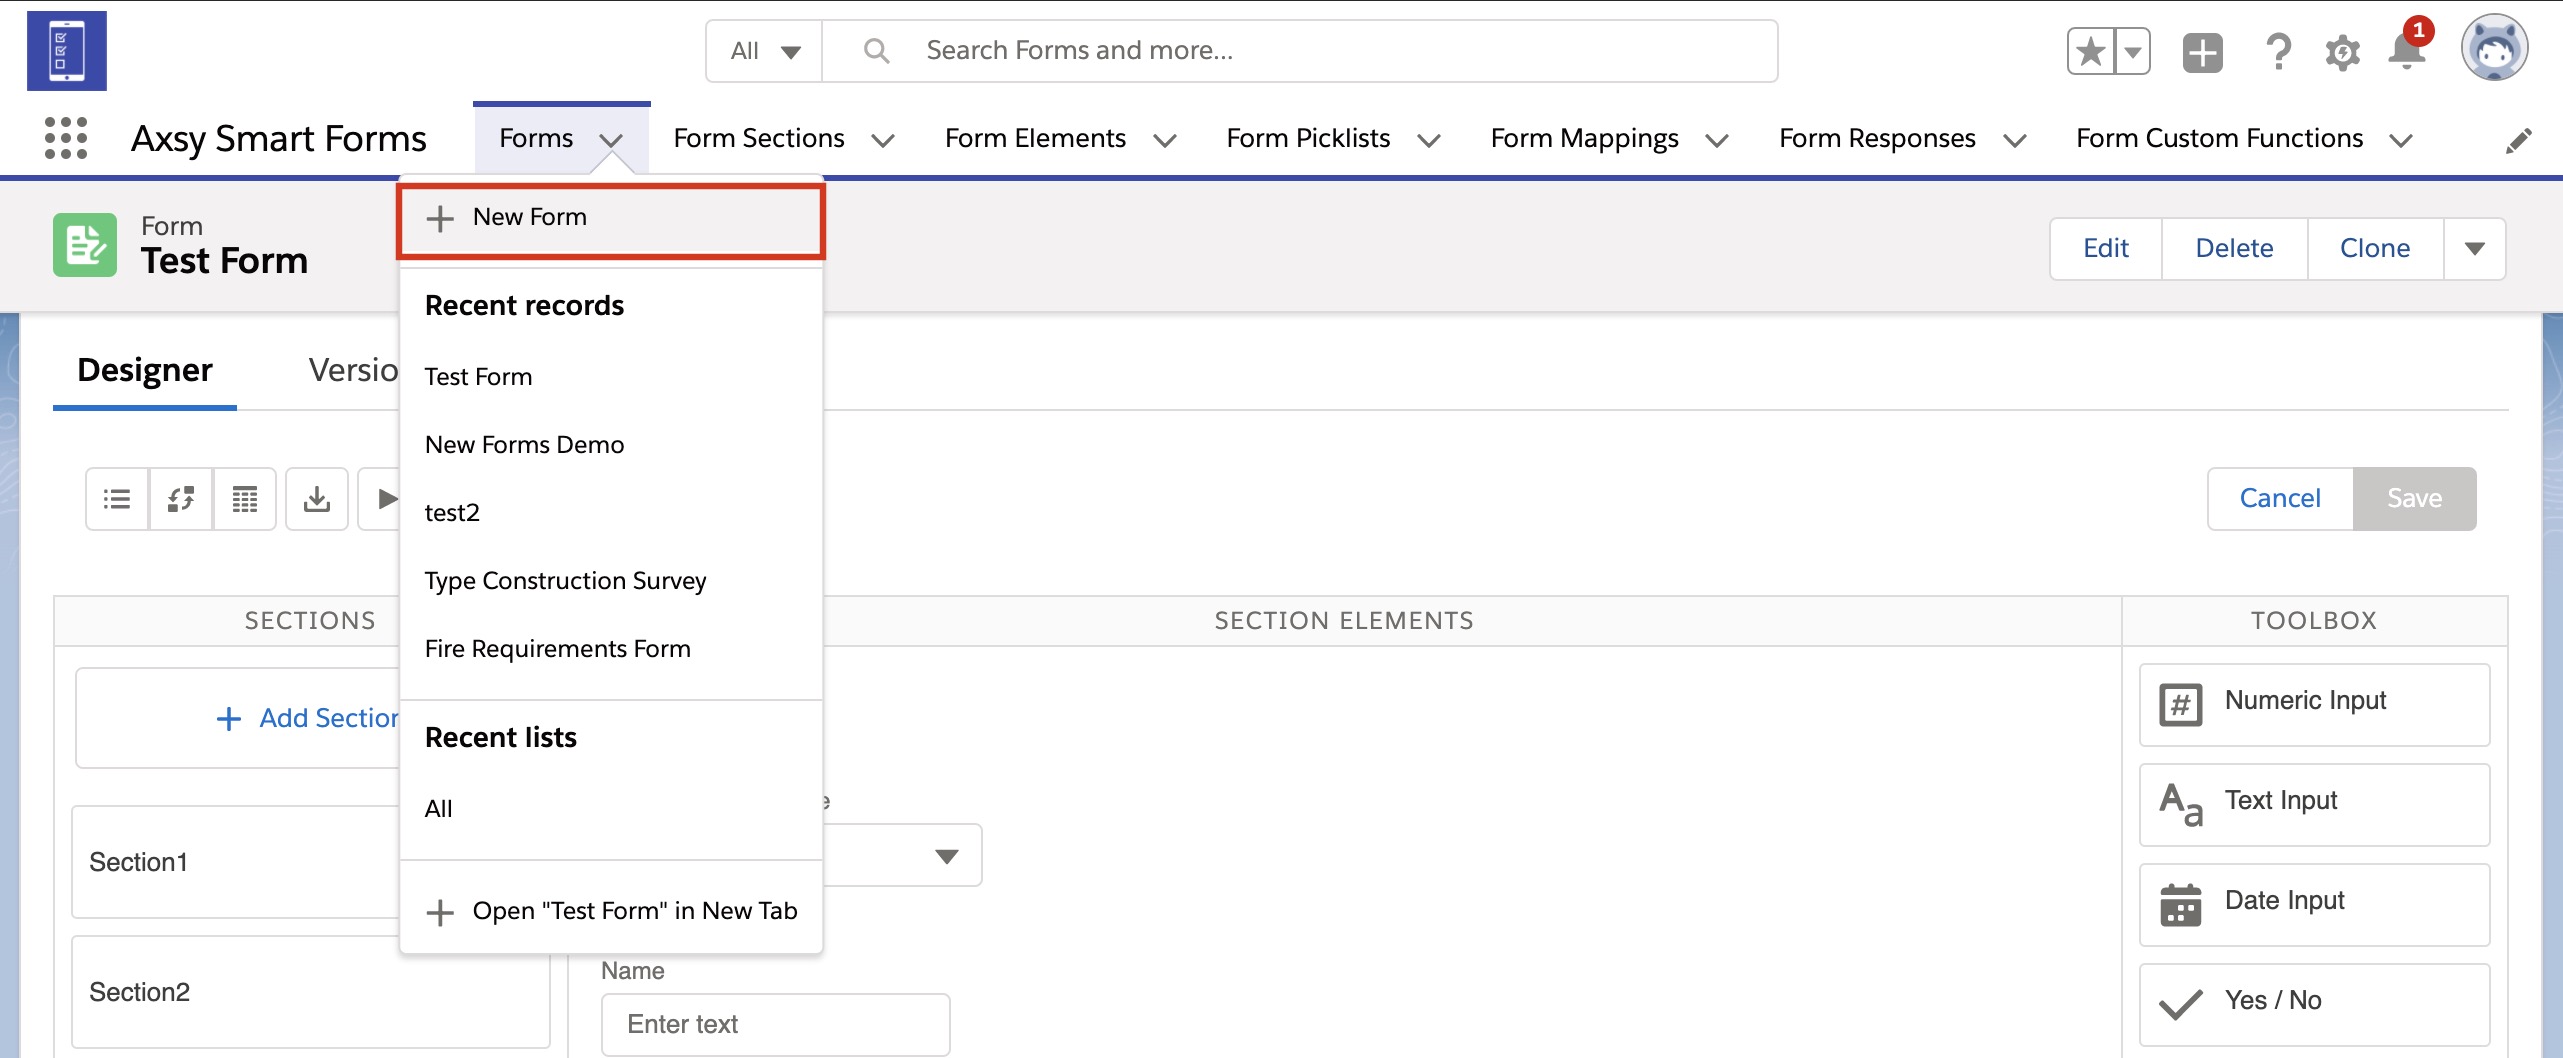
Task: Select New Form from the menu
Action: coord(529,217)
